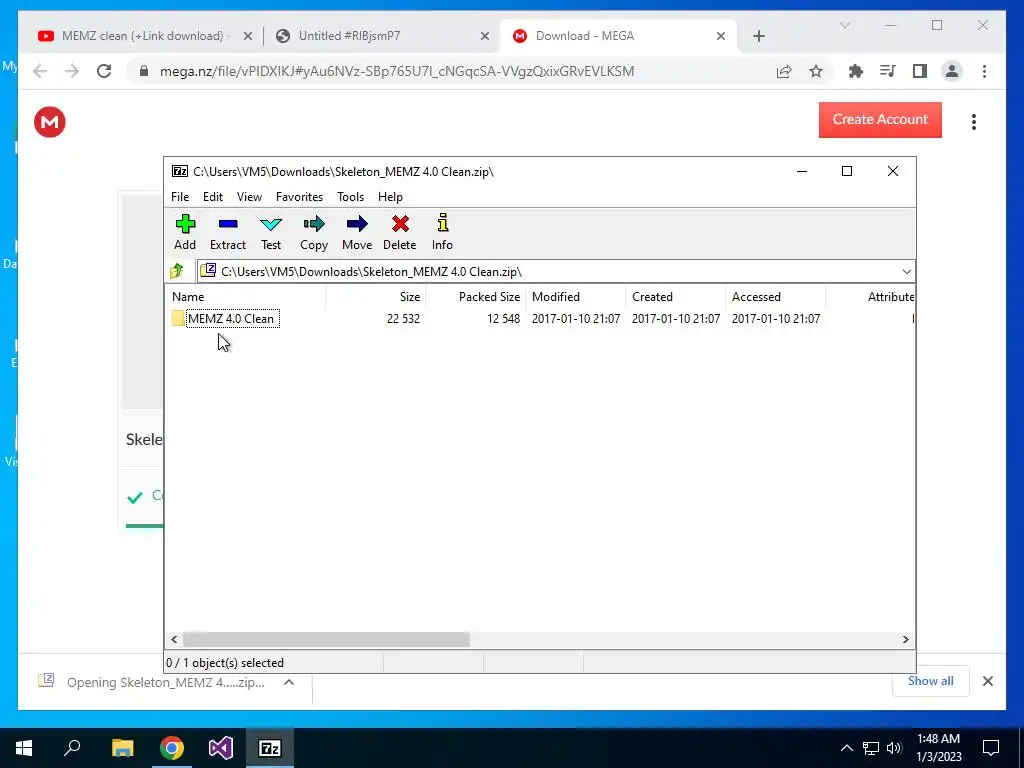Screen dimensions: 1024x768
Task: Click Create Account button
Action: tap(880, 120)
